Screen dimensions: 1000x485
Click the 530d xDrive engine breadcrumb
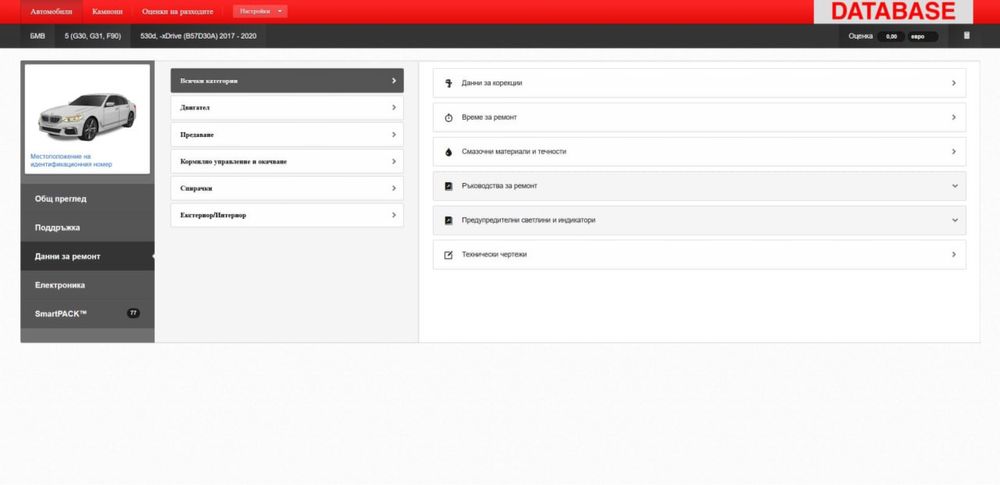(x=198, y=36)
